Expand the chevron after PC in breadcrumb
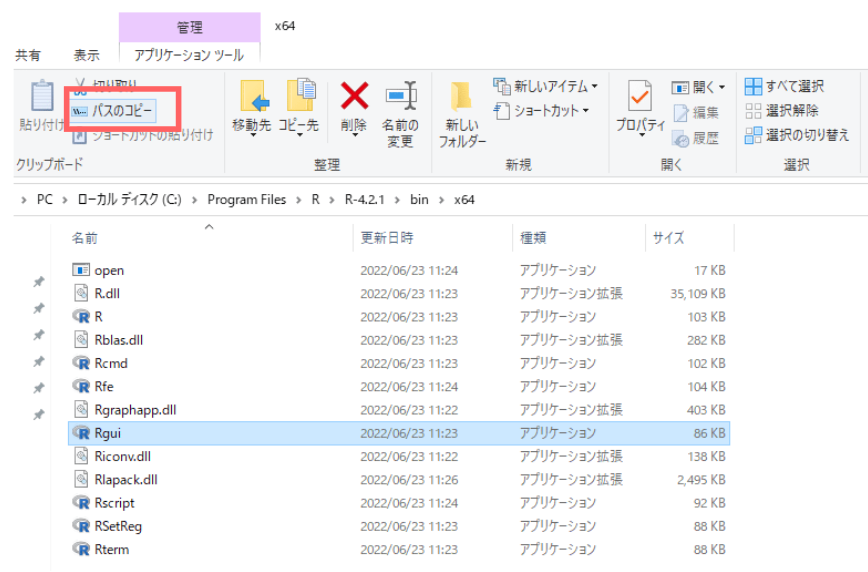Screen dimensions: 868x572 [65, 200]
